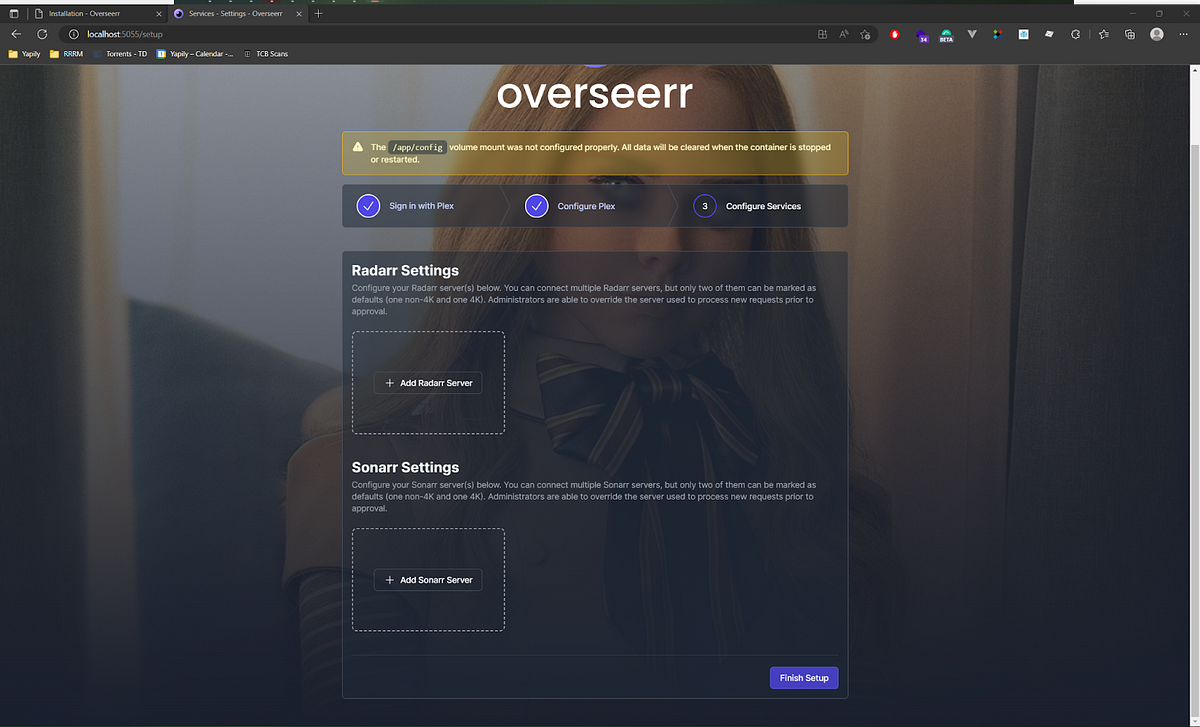Screen dimensions: 1200x727
Task: Click the warning triangle in the yellow banner
Action: [x=358, y=146]
